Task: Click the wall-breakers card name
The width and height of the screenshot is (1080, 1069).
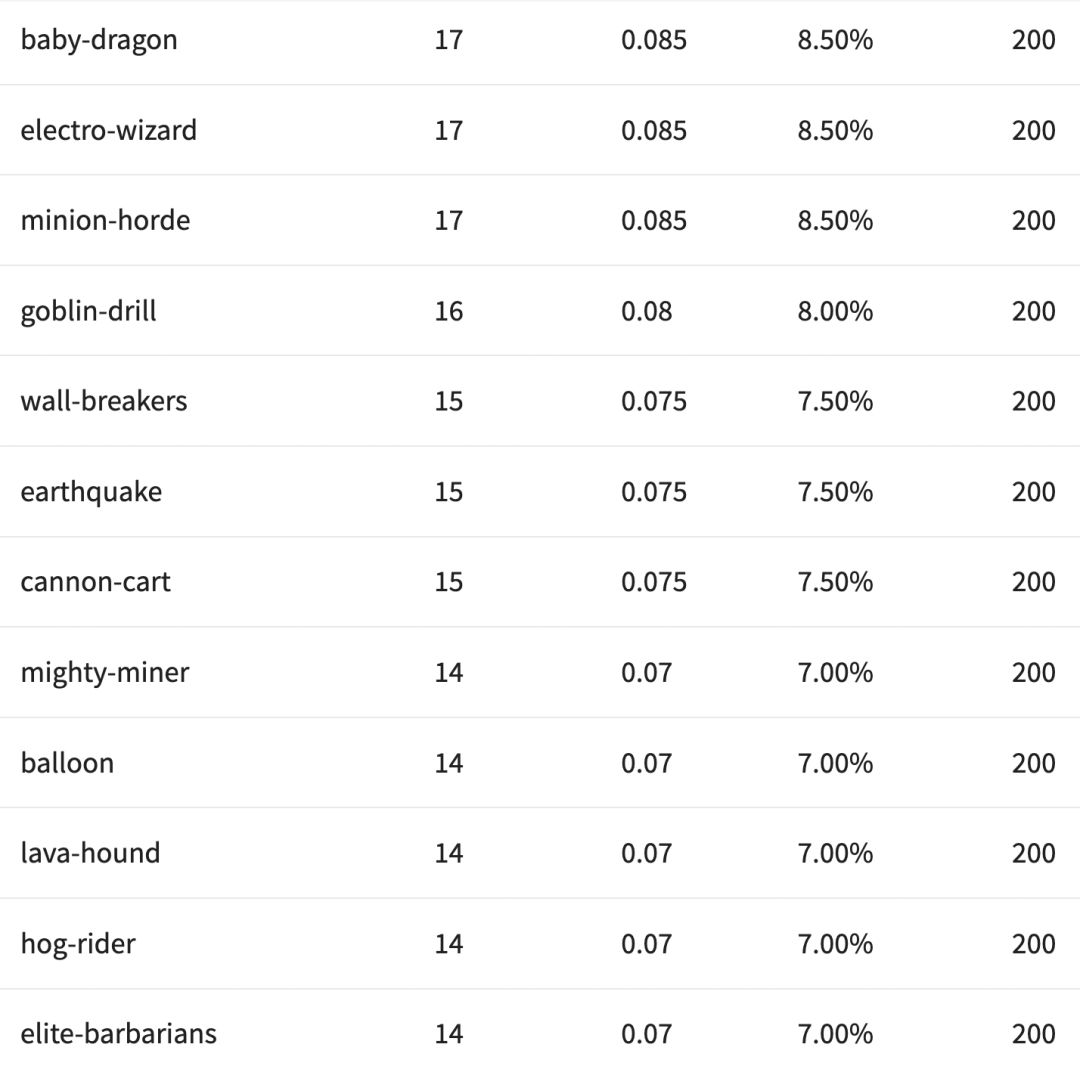Action: point(103,401)
